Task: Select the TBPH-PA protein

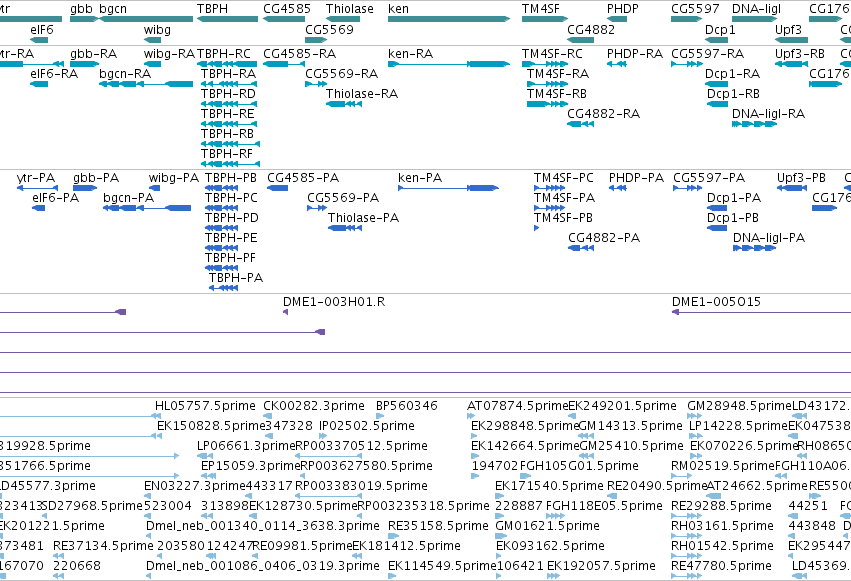Action: tap(224, 288)
